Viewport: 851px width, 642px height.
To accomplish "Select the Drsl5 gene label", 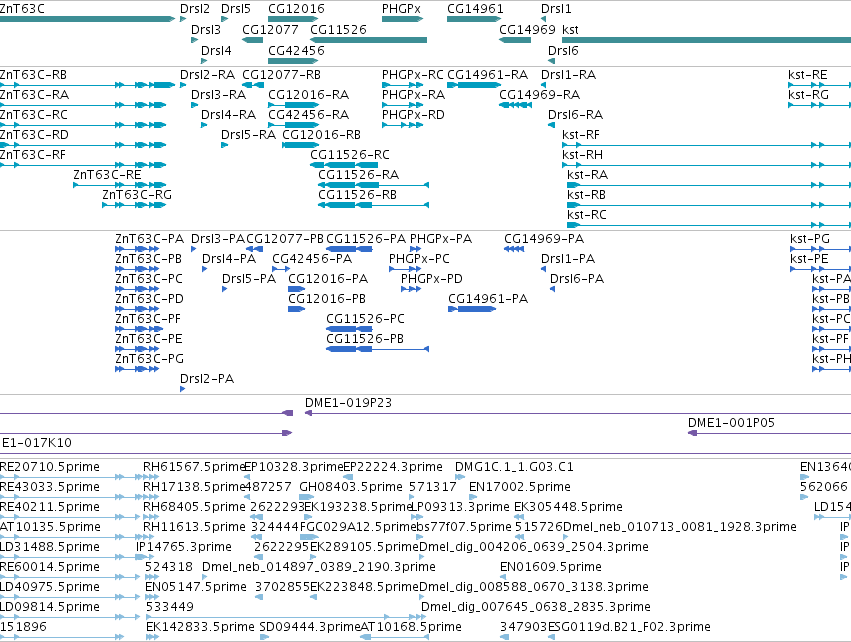I will (x=236, y=9).
